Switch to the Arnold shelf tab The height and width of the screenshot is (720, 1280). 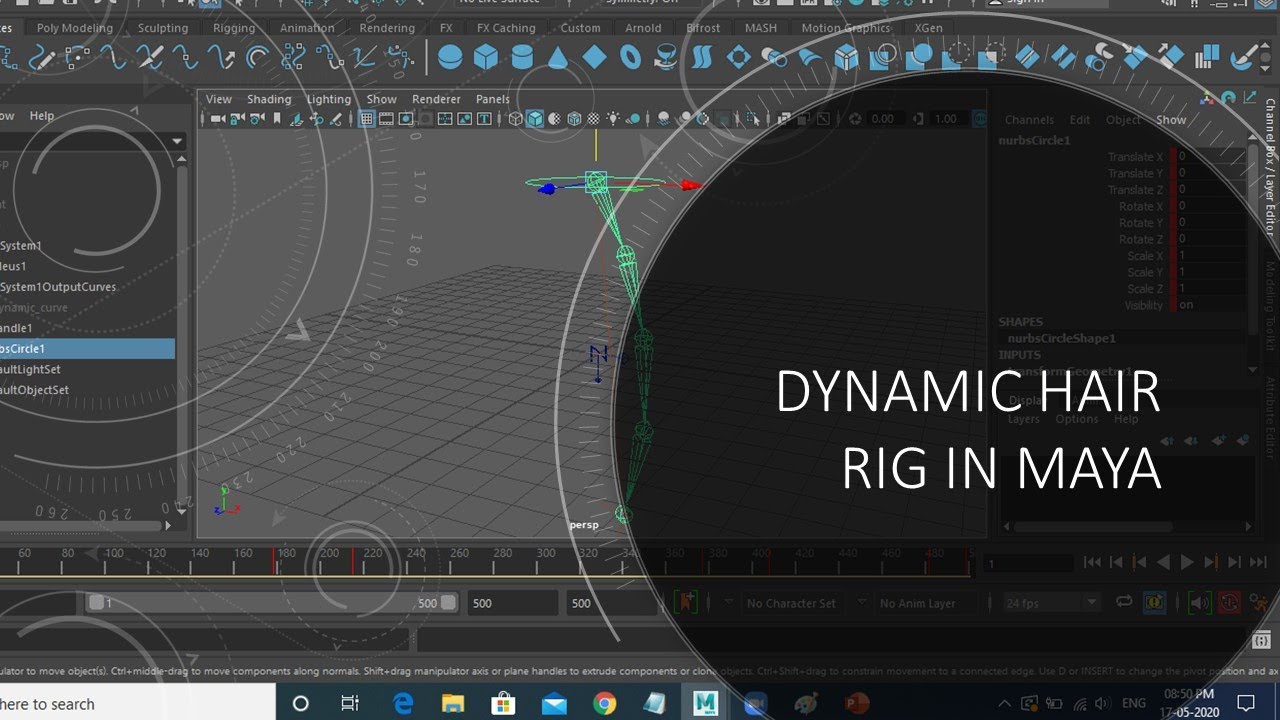tap(643, 28)
